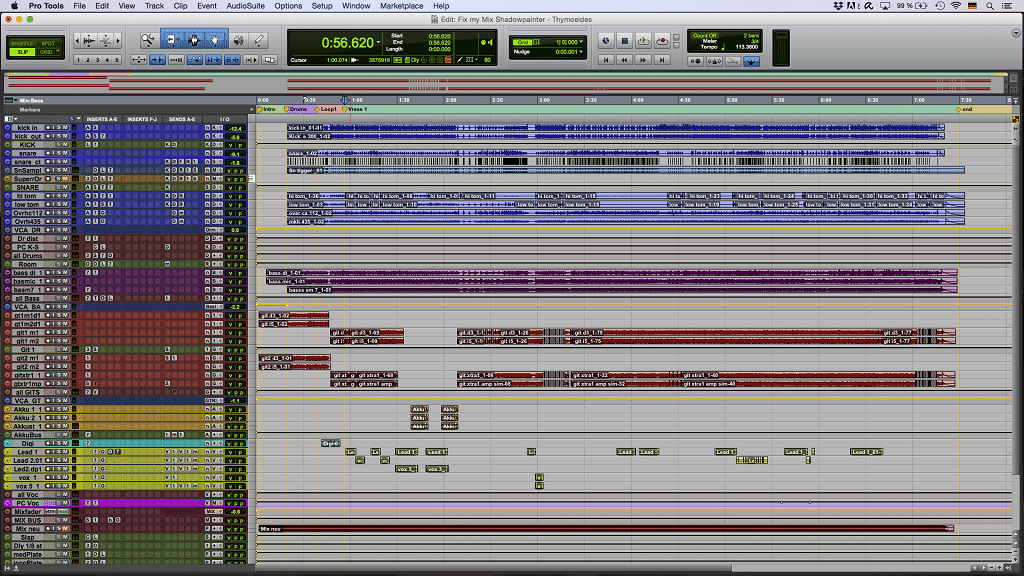
Task: Record-enable the snare track
Action: click(x=48, y=153)
